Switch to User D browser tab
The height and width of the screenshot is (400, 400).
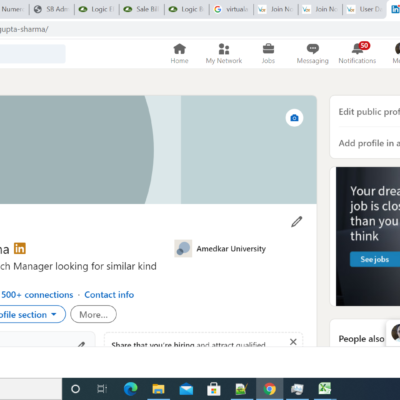365,9
